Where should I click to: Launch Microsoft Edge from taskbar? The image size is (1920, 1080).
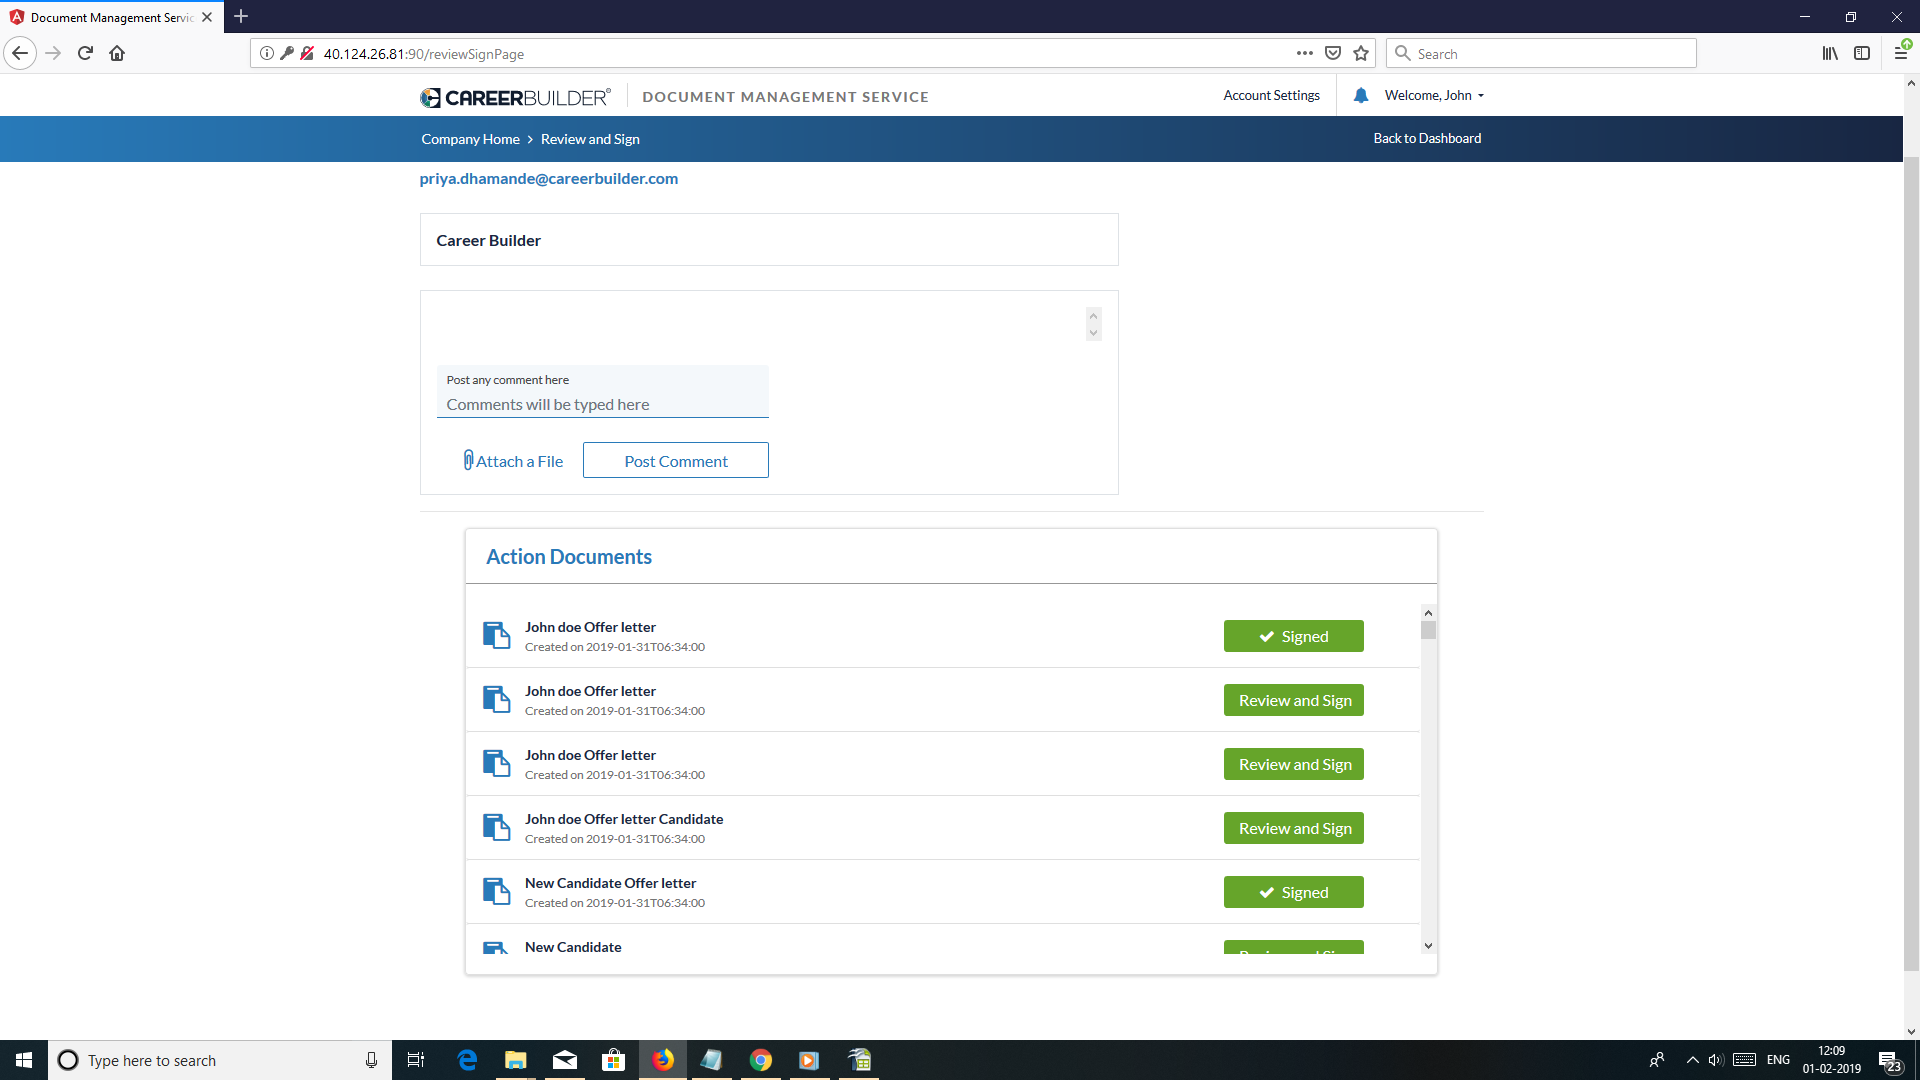467,1060
